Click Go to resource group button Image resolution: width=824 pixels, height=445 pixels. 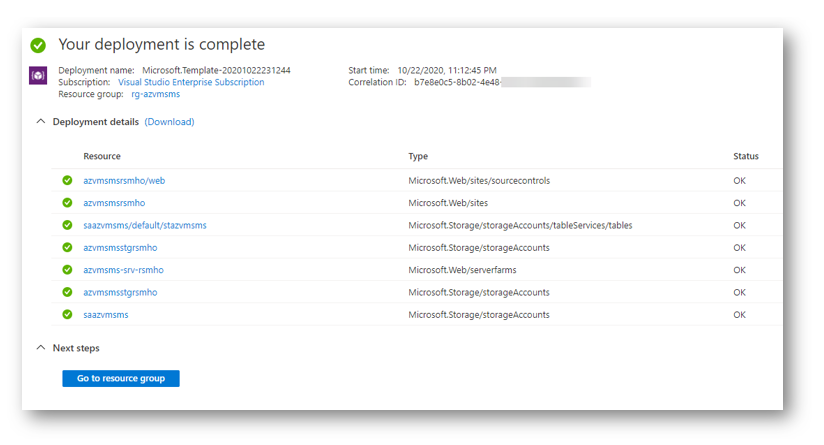pos(121,378)
